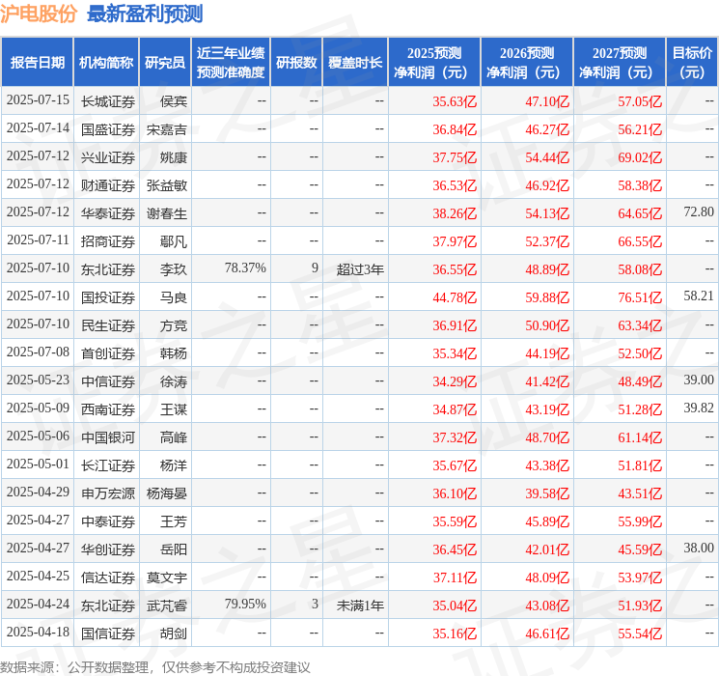Select 中信证券 institution cell

tap(108, 381)
